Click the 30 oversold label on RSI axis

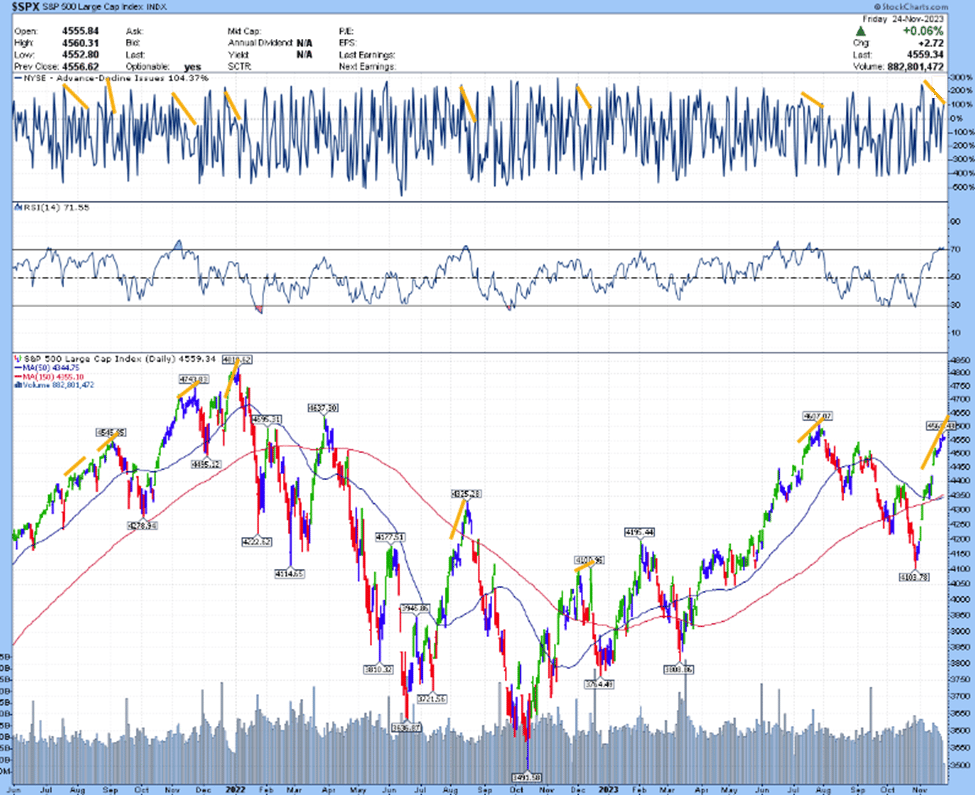(956, 305)
